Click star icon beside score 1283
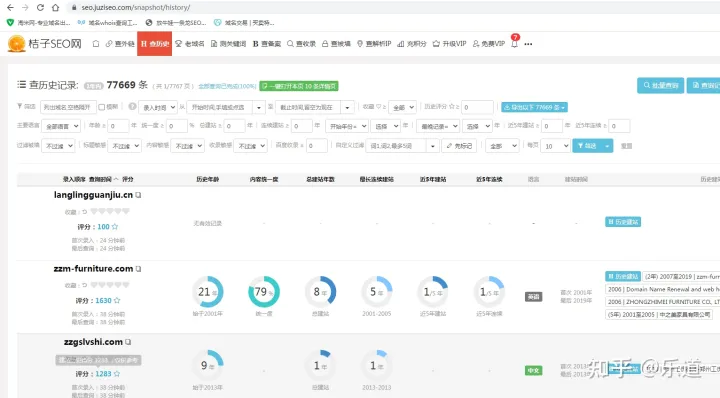This screenshot has height=398, width=720. pyautogui.click(x=117, y=374)
